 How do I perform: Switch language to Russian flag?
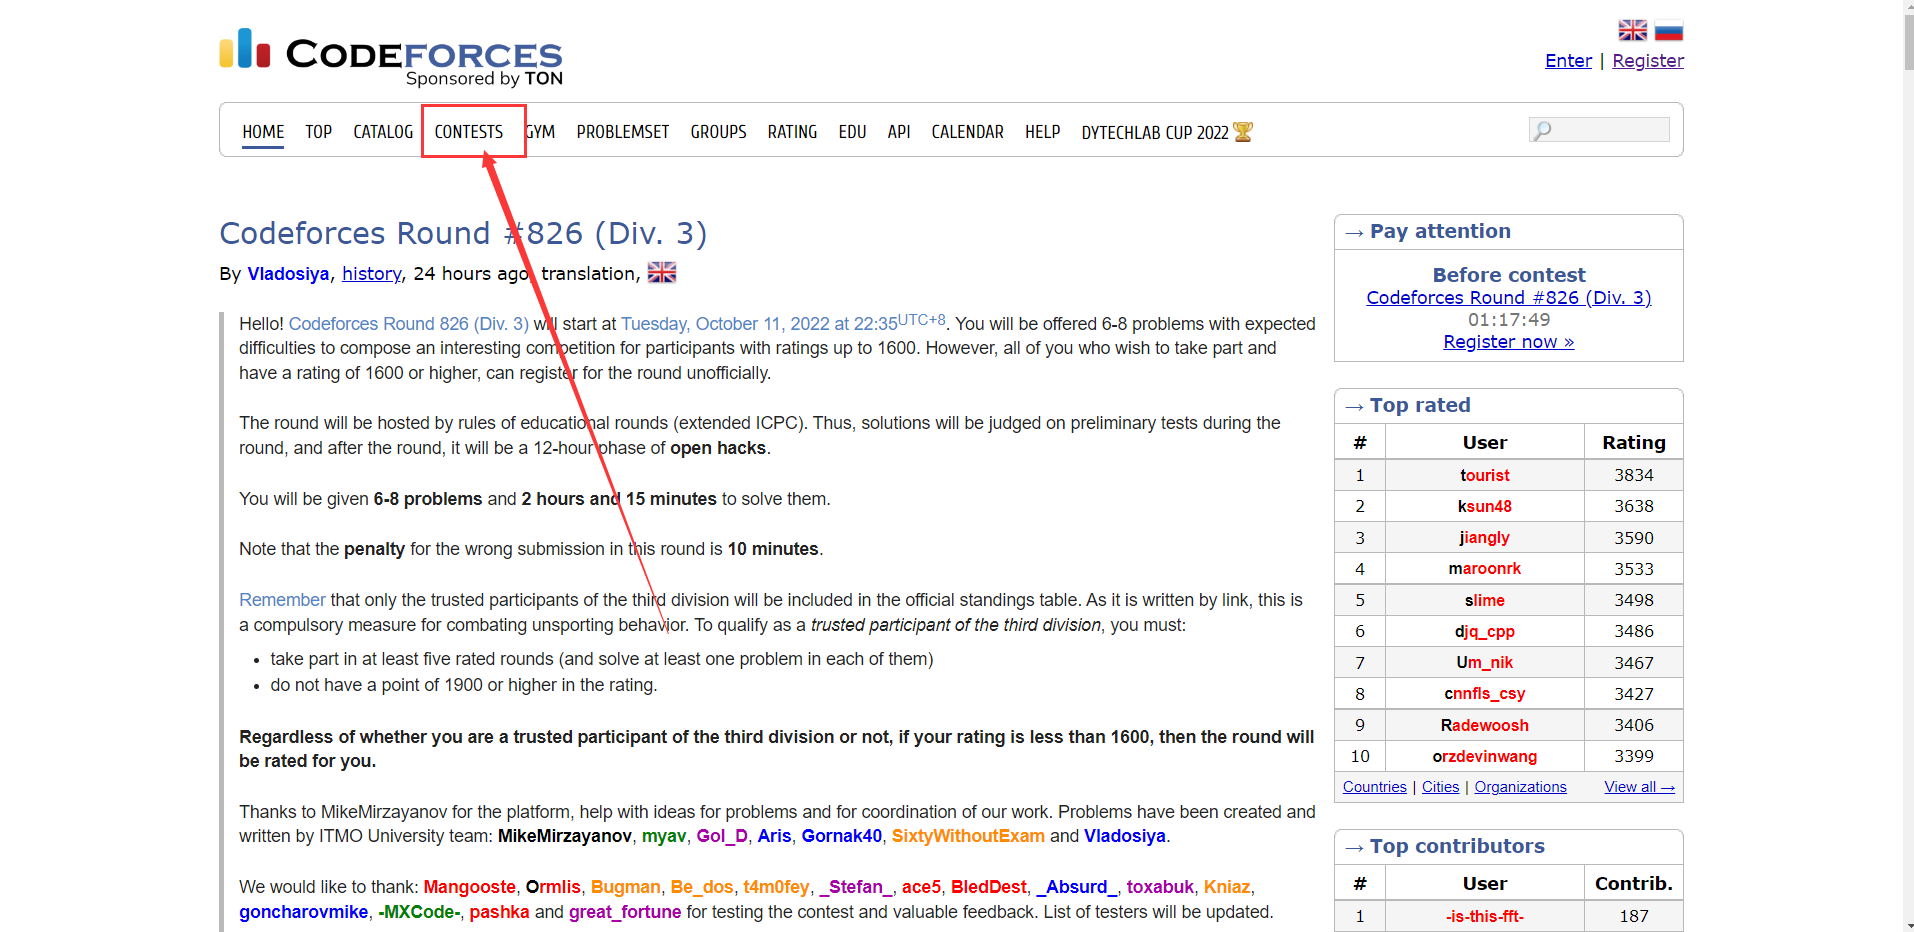click(1668, 30)
